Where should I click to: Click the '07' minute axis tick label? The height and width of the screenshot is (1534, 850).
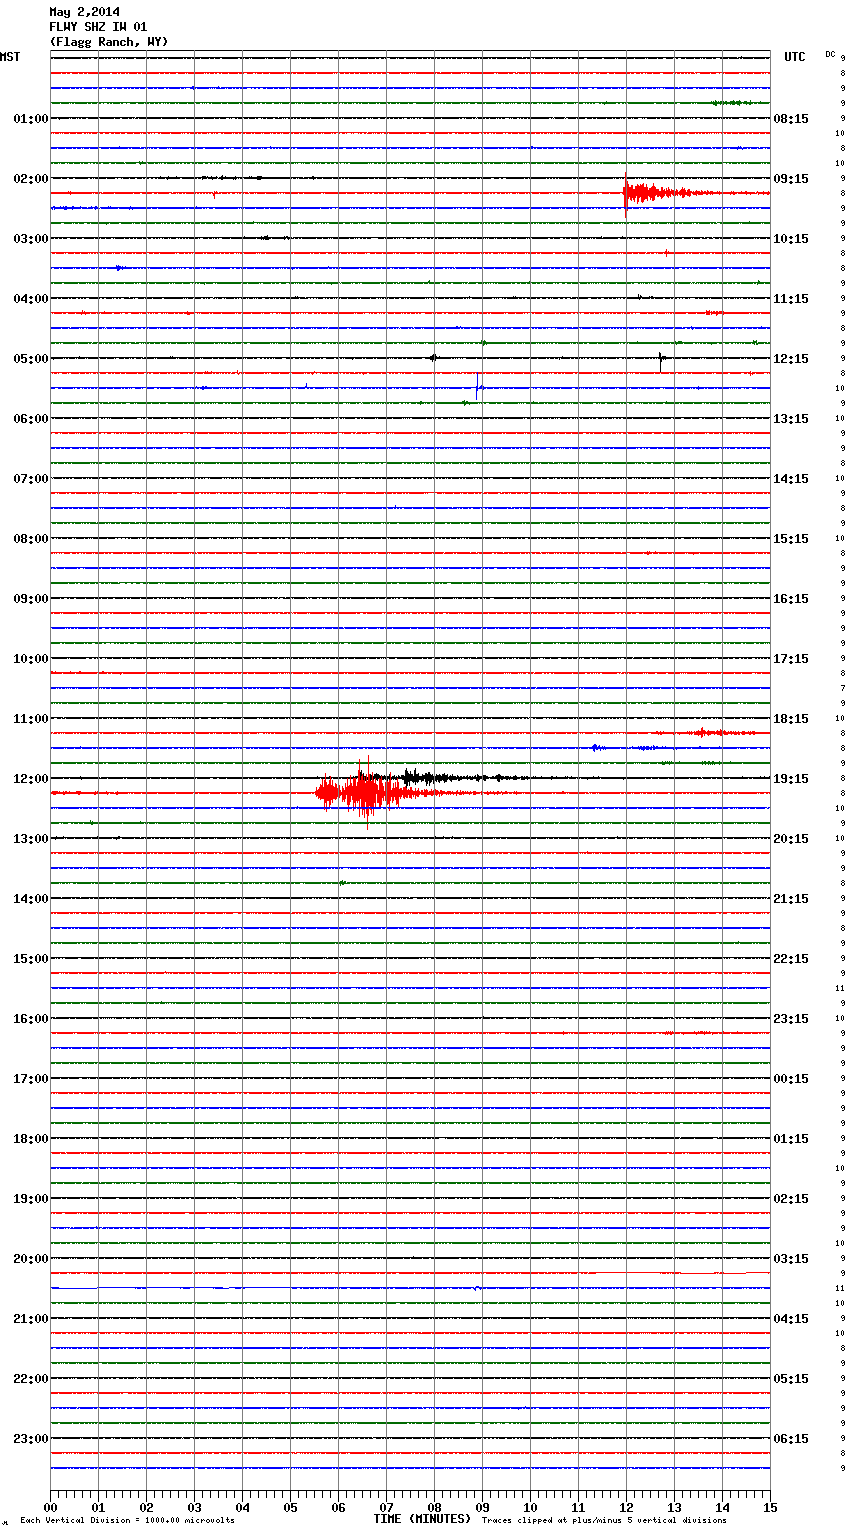[386, 1508]
